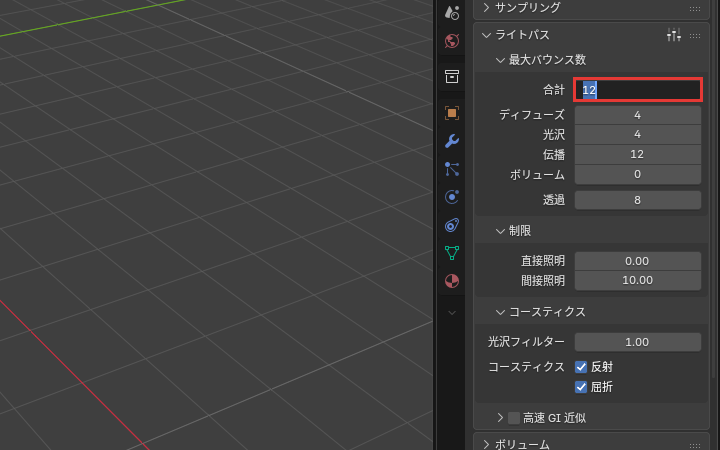Collapse the 最大バウンス数 subpanel
This screenshot has width=720, height=450.
pyautogui.click(x=501, y=60)
